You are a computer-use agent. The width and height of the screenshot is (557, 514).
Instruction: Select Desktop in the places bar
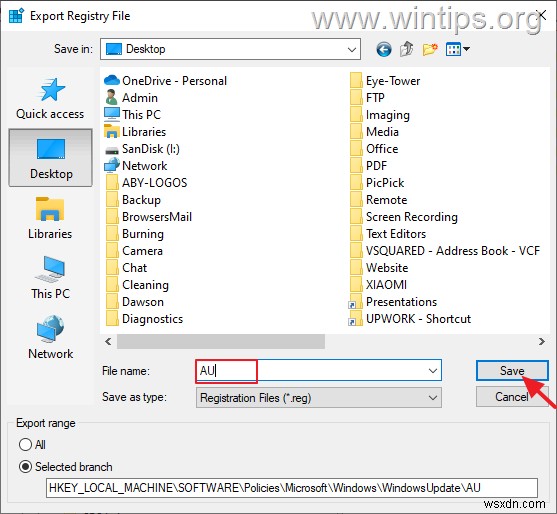pos(50,158)
